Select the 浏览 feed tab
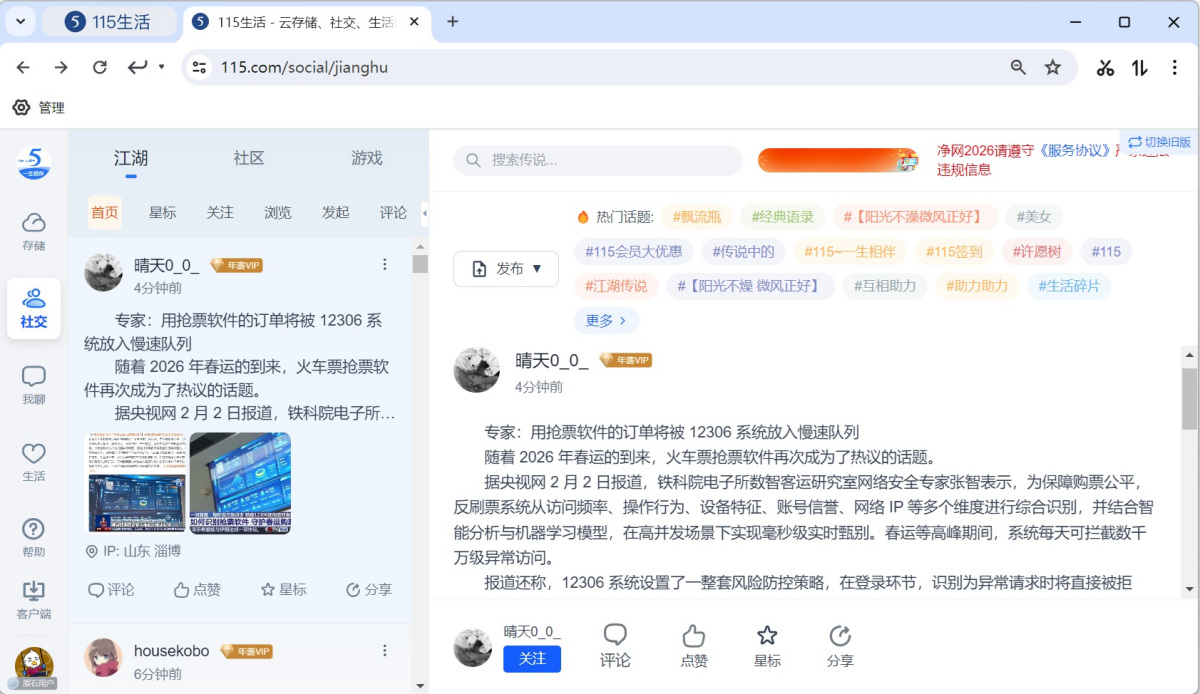This screenshot has height=694, width=1200. tap(277, 212)
